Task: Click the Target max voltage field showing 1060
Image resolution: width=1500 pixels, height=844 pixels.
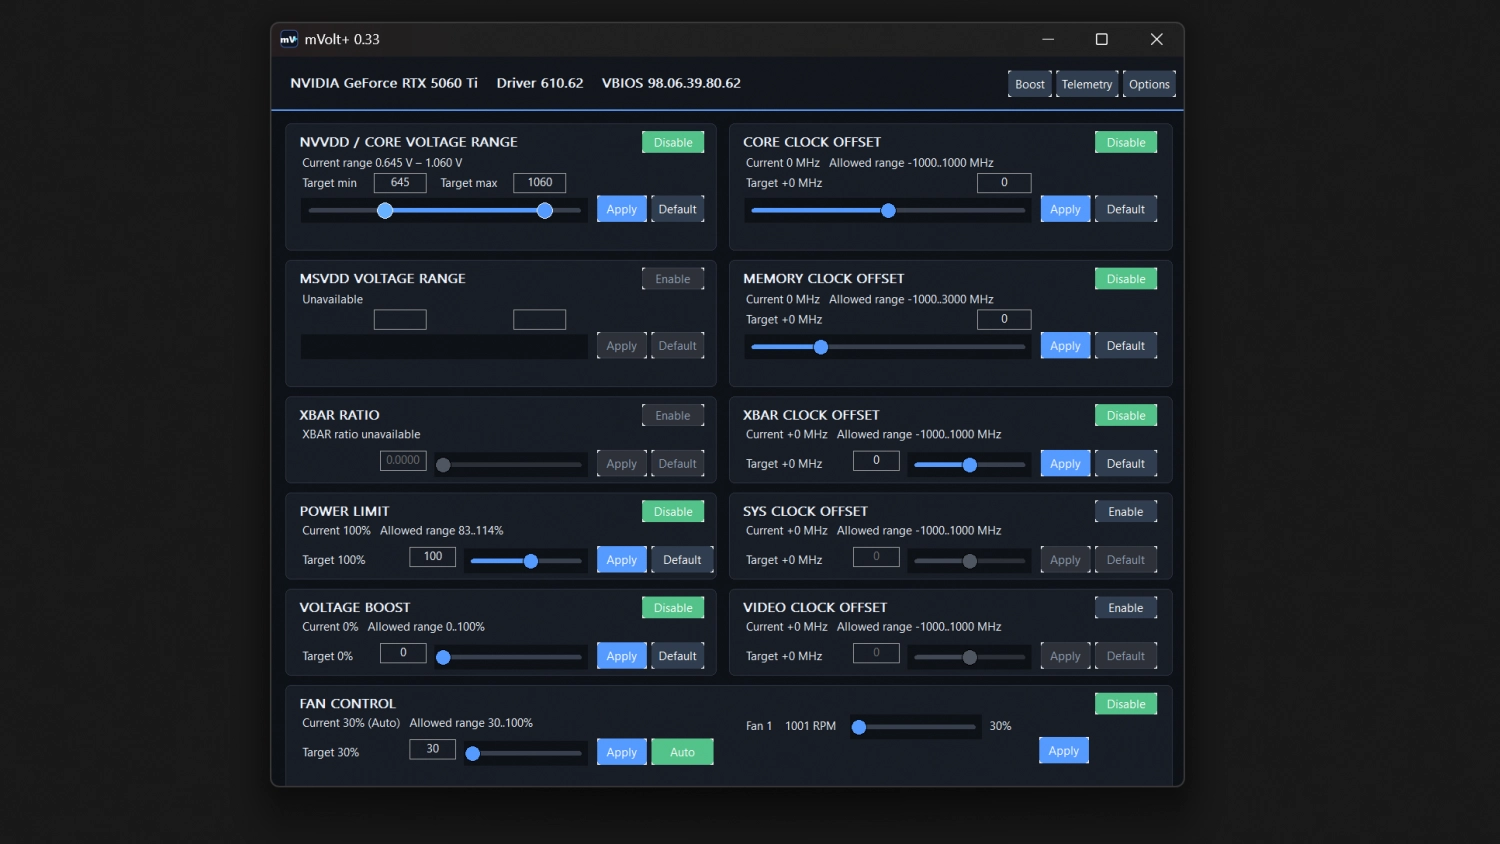Action: (540, 182)
